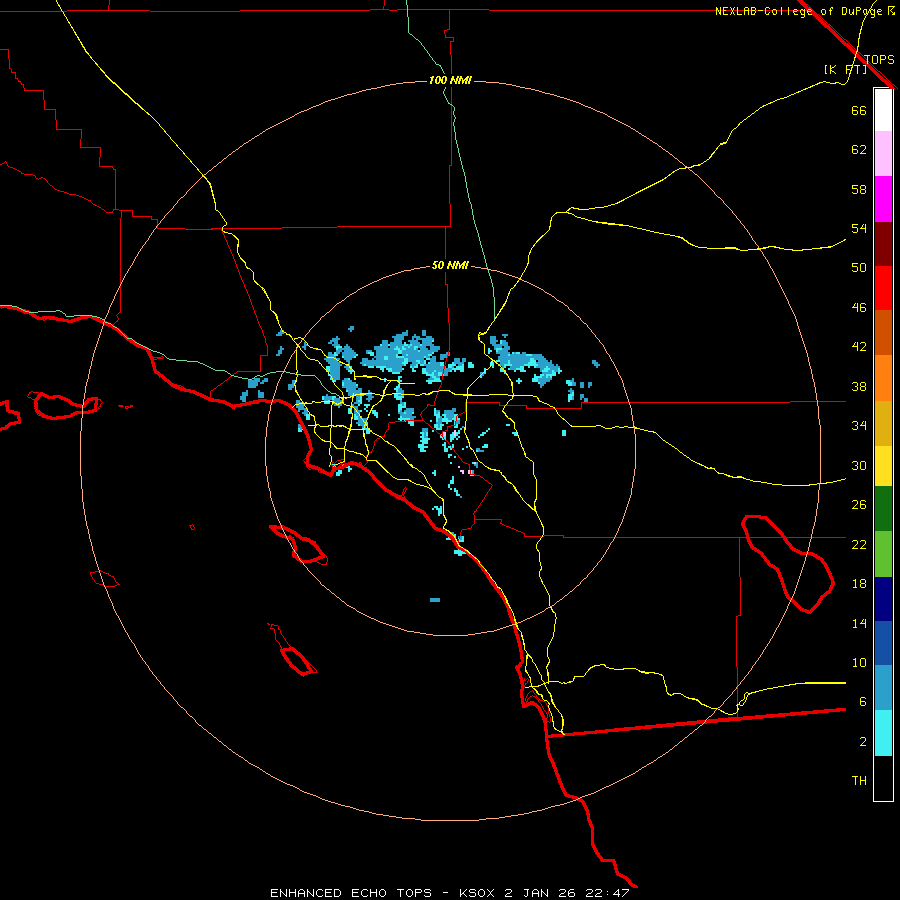Click the "22:47" timestamp in caption

(607, 893)
